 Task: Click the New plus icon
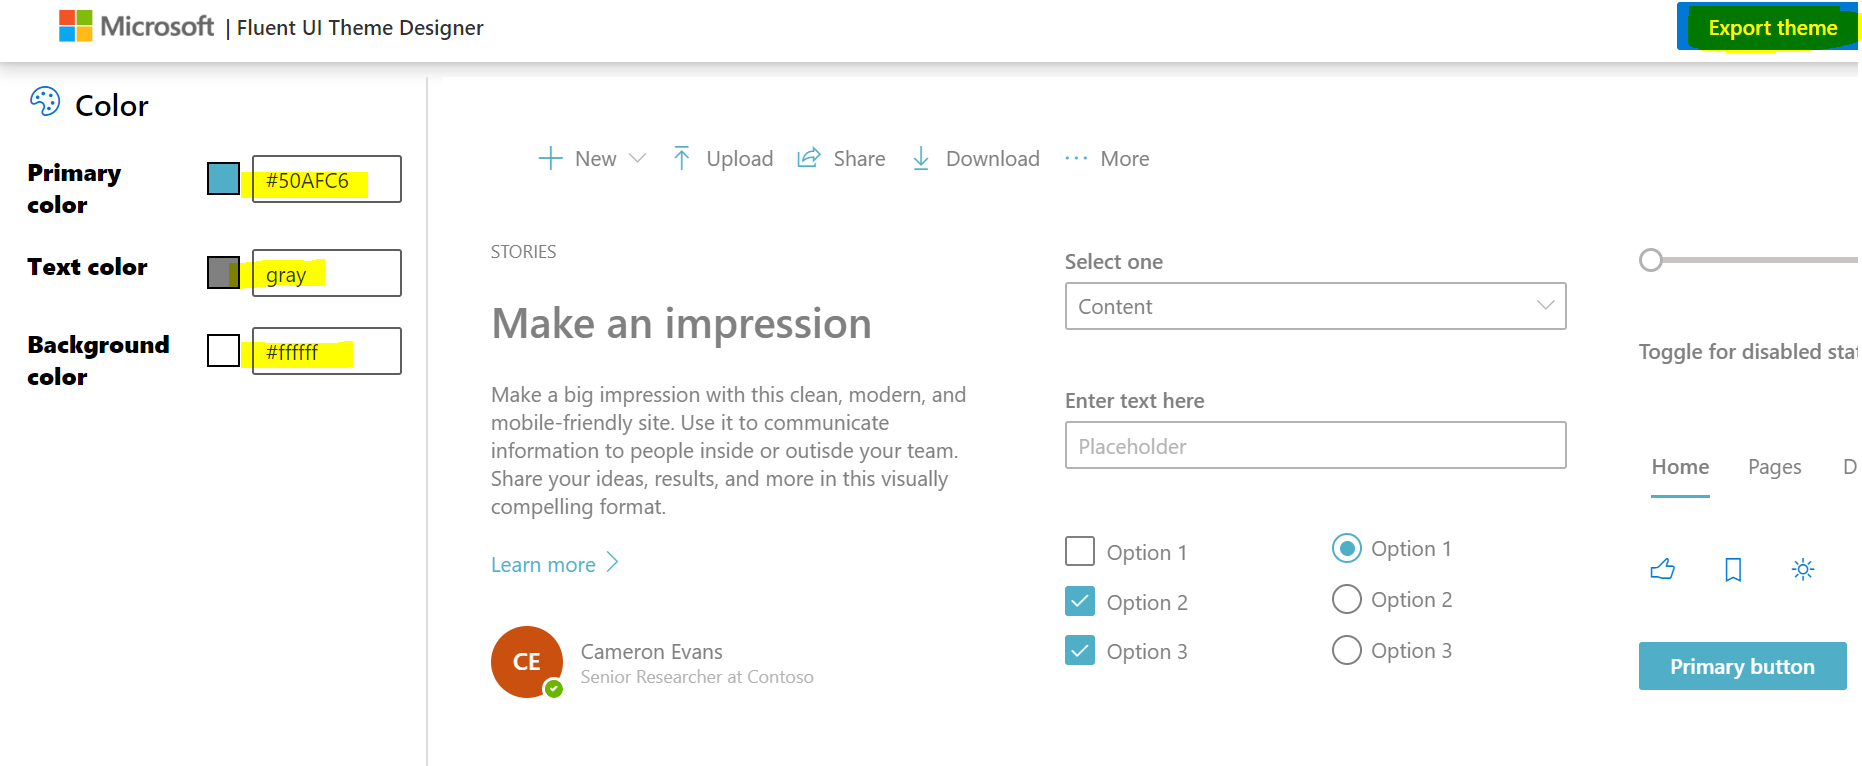[x=550, y=158]
